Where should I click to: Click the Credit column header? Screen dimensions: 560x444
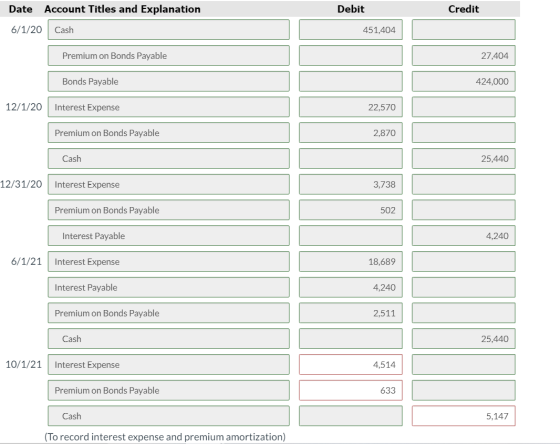(x=464, y=9)
